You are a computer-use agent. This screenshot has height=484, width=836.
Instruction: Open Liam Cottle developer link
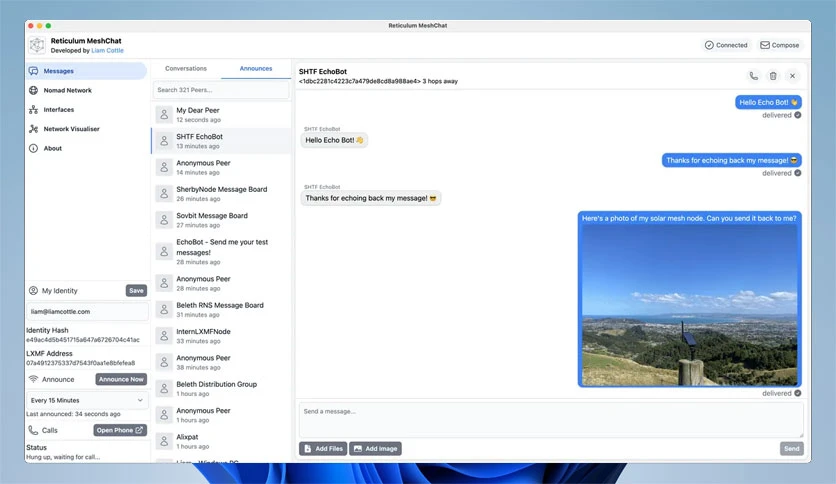(107, 51)
